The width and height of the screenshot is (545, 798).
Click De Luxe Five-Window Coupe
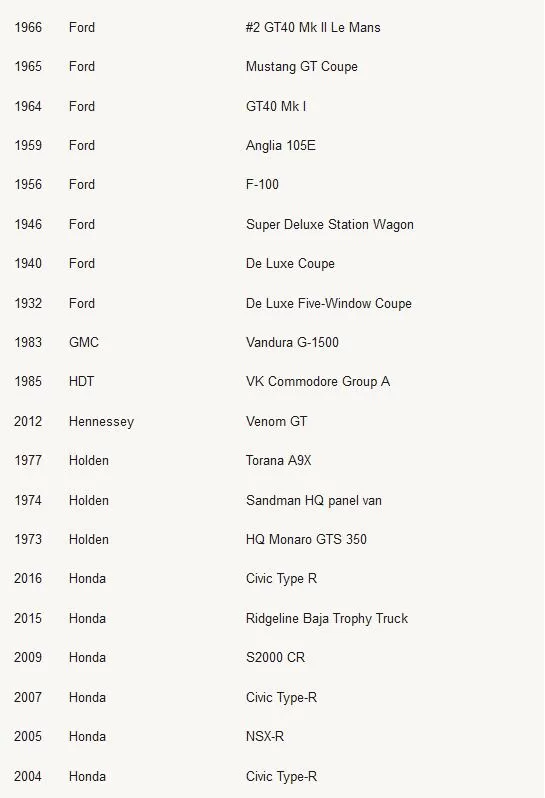tap(329, 303)
